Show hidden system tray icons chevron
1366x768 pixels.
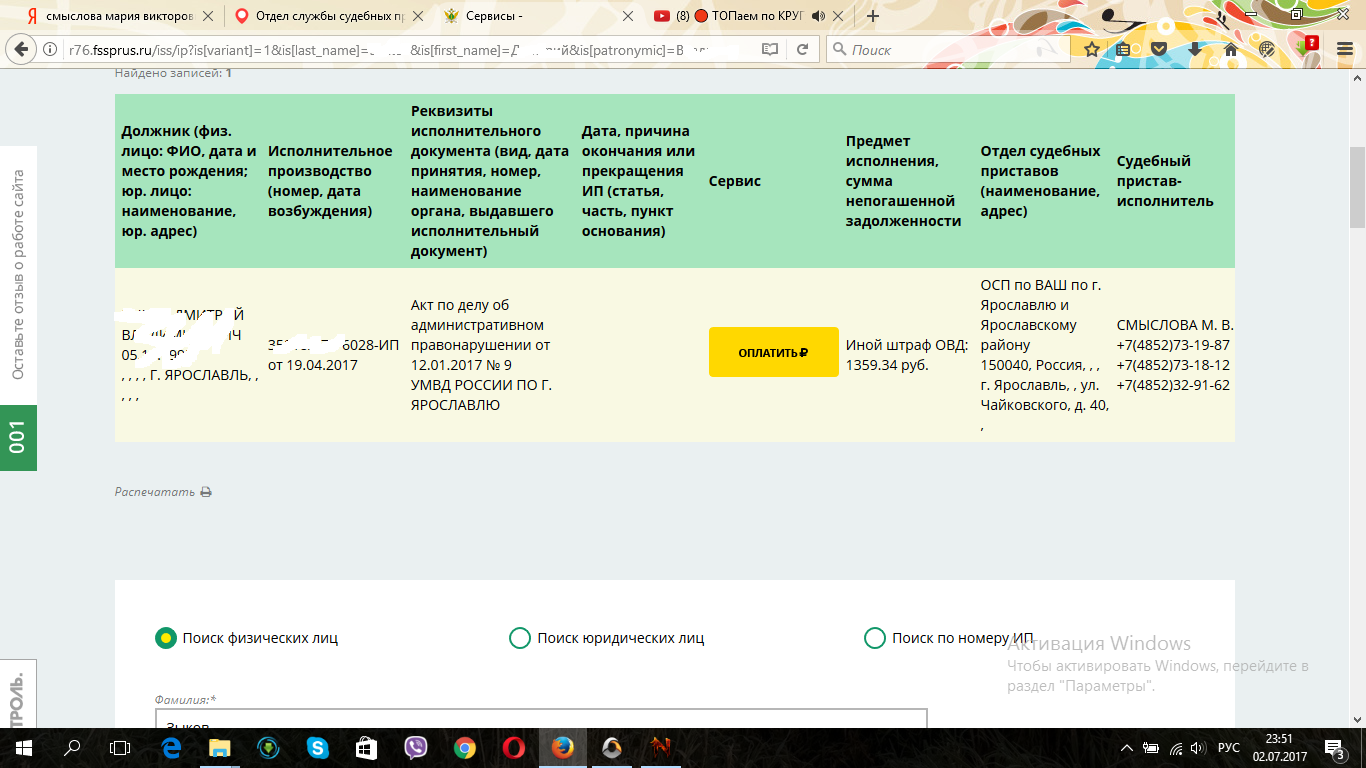pyautogui.click(x=1127, y=747)
